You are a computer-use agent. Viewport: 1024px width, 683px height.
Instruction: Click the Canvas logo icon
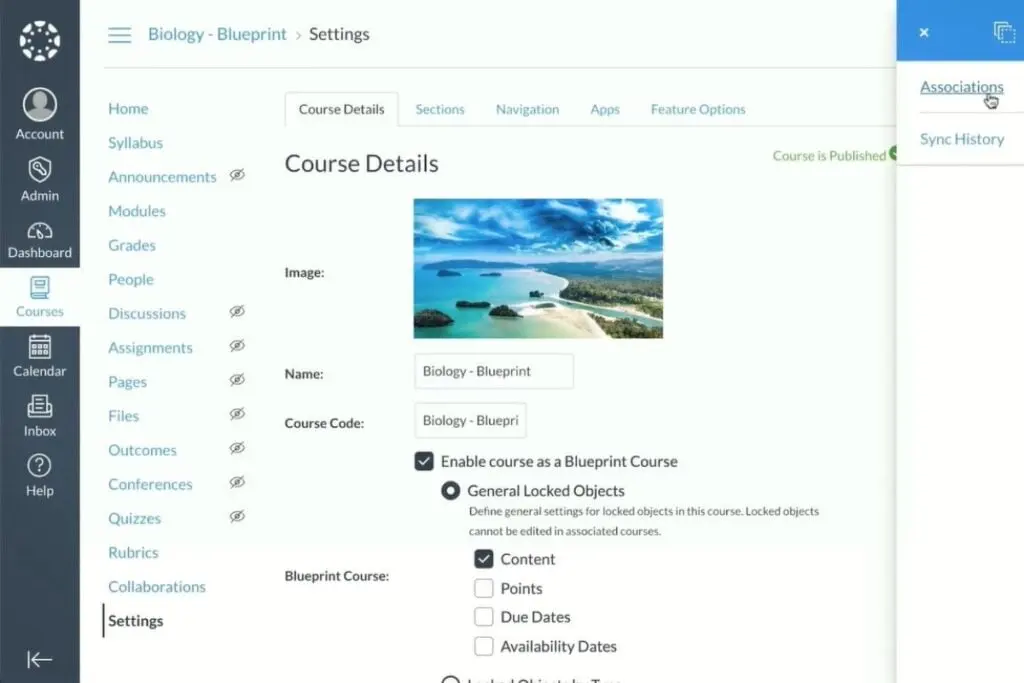point(40,40)
